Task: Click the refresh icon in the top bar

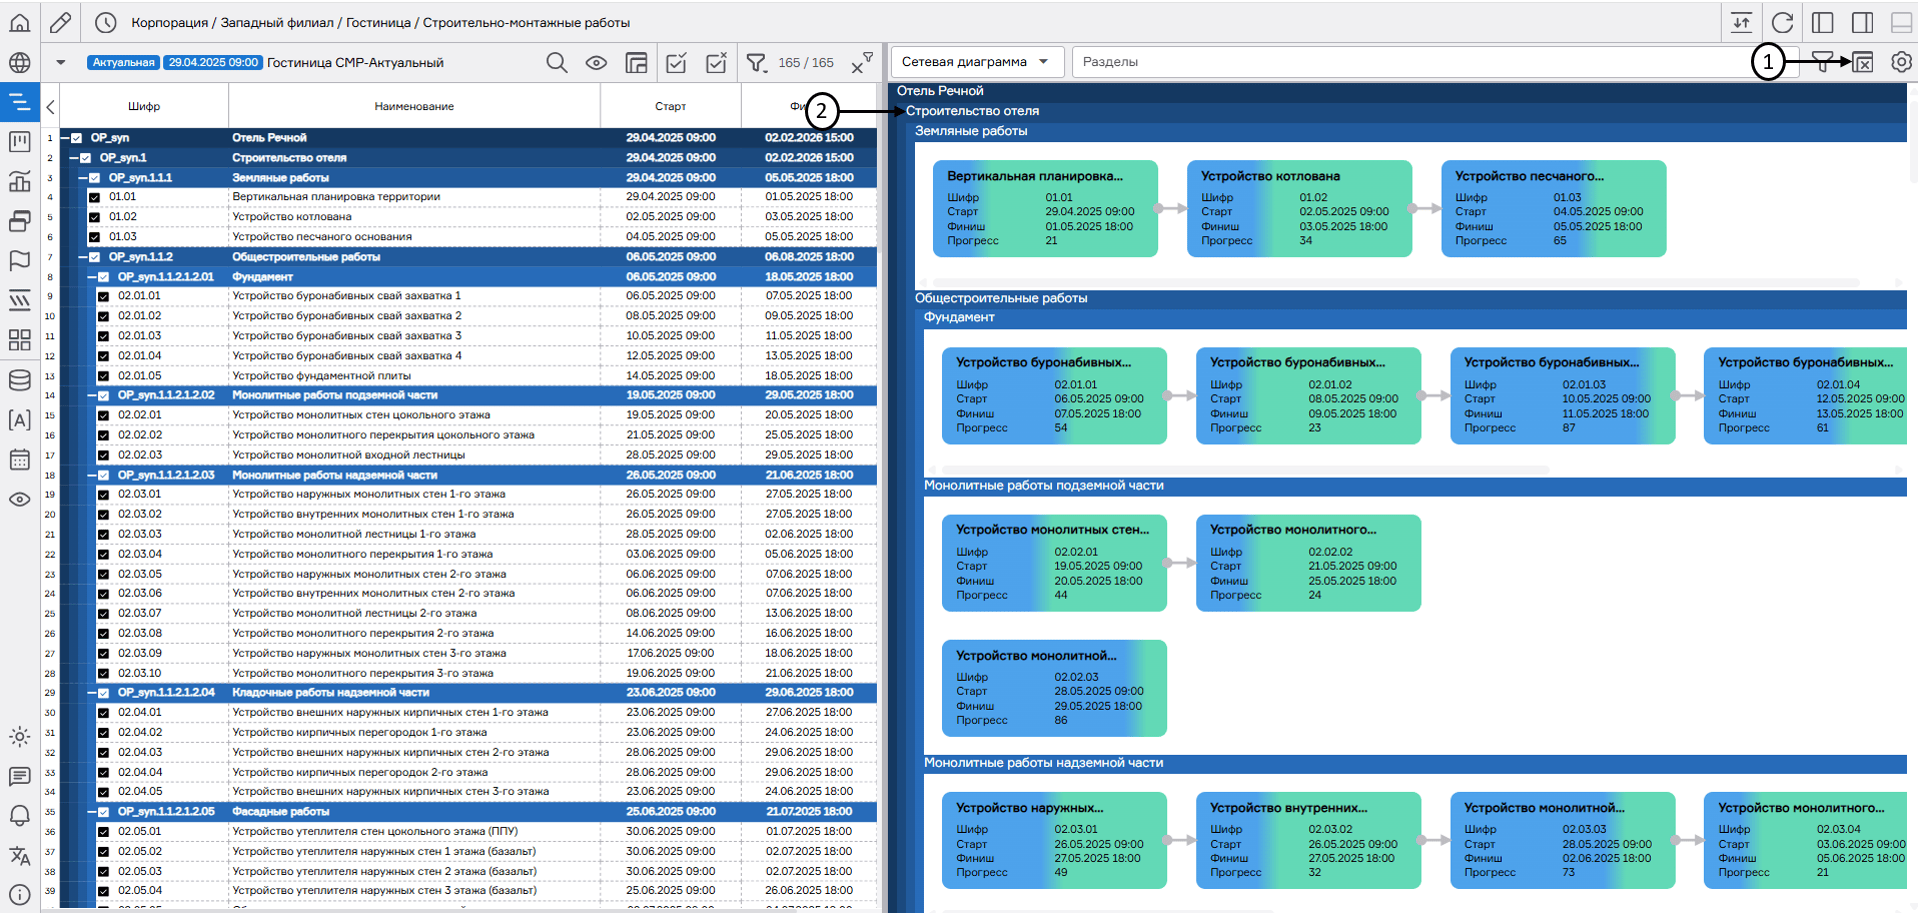Action: tap(1782, 22)
